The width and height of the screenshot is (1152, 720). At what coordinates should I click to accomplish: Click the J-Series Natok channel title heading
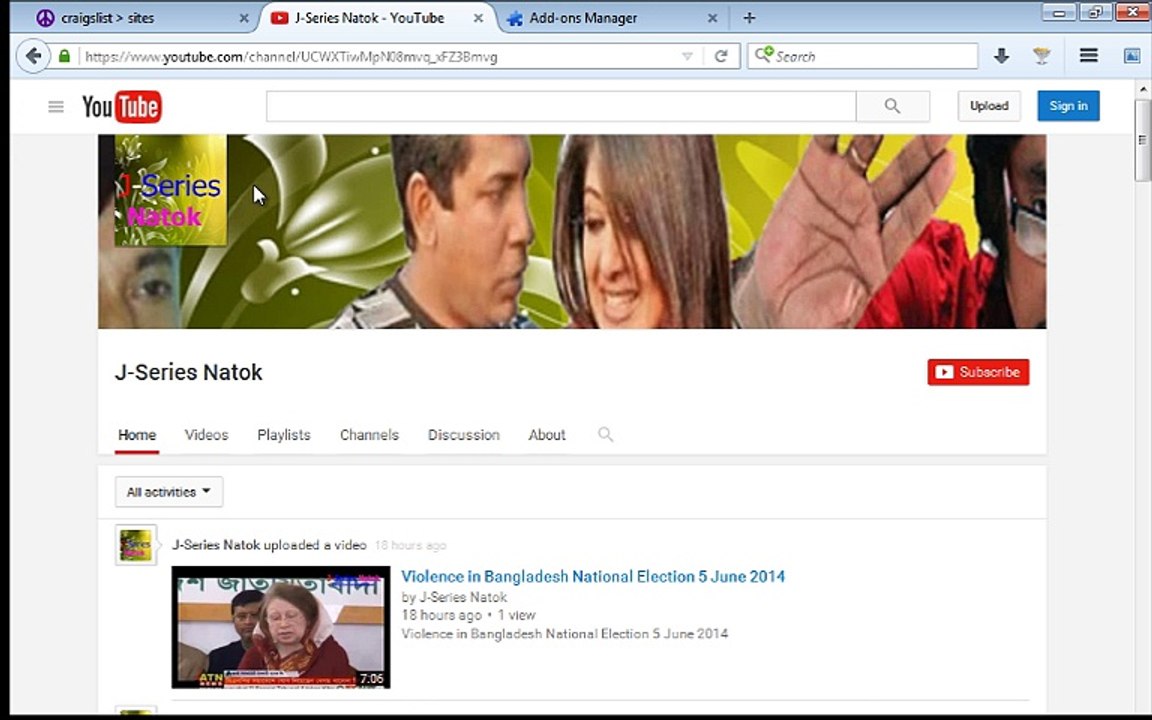pos(189,372)
